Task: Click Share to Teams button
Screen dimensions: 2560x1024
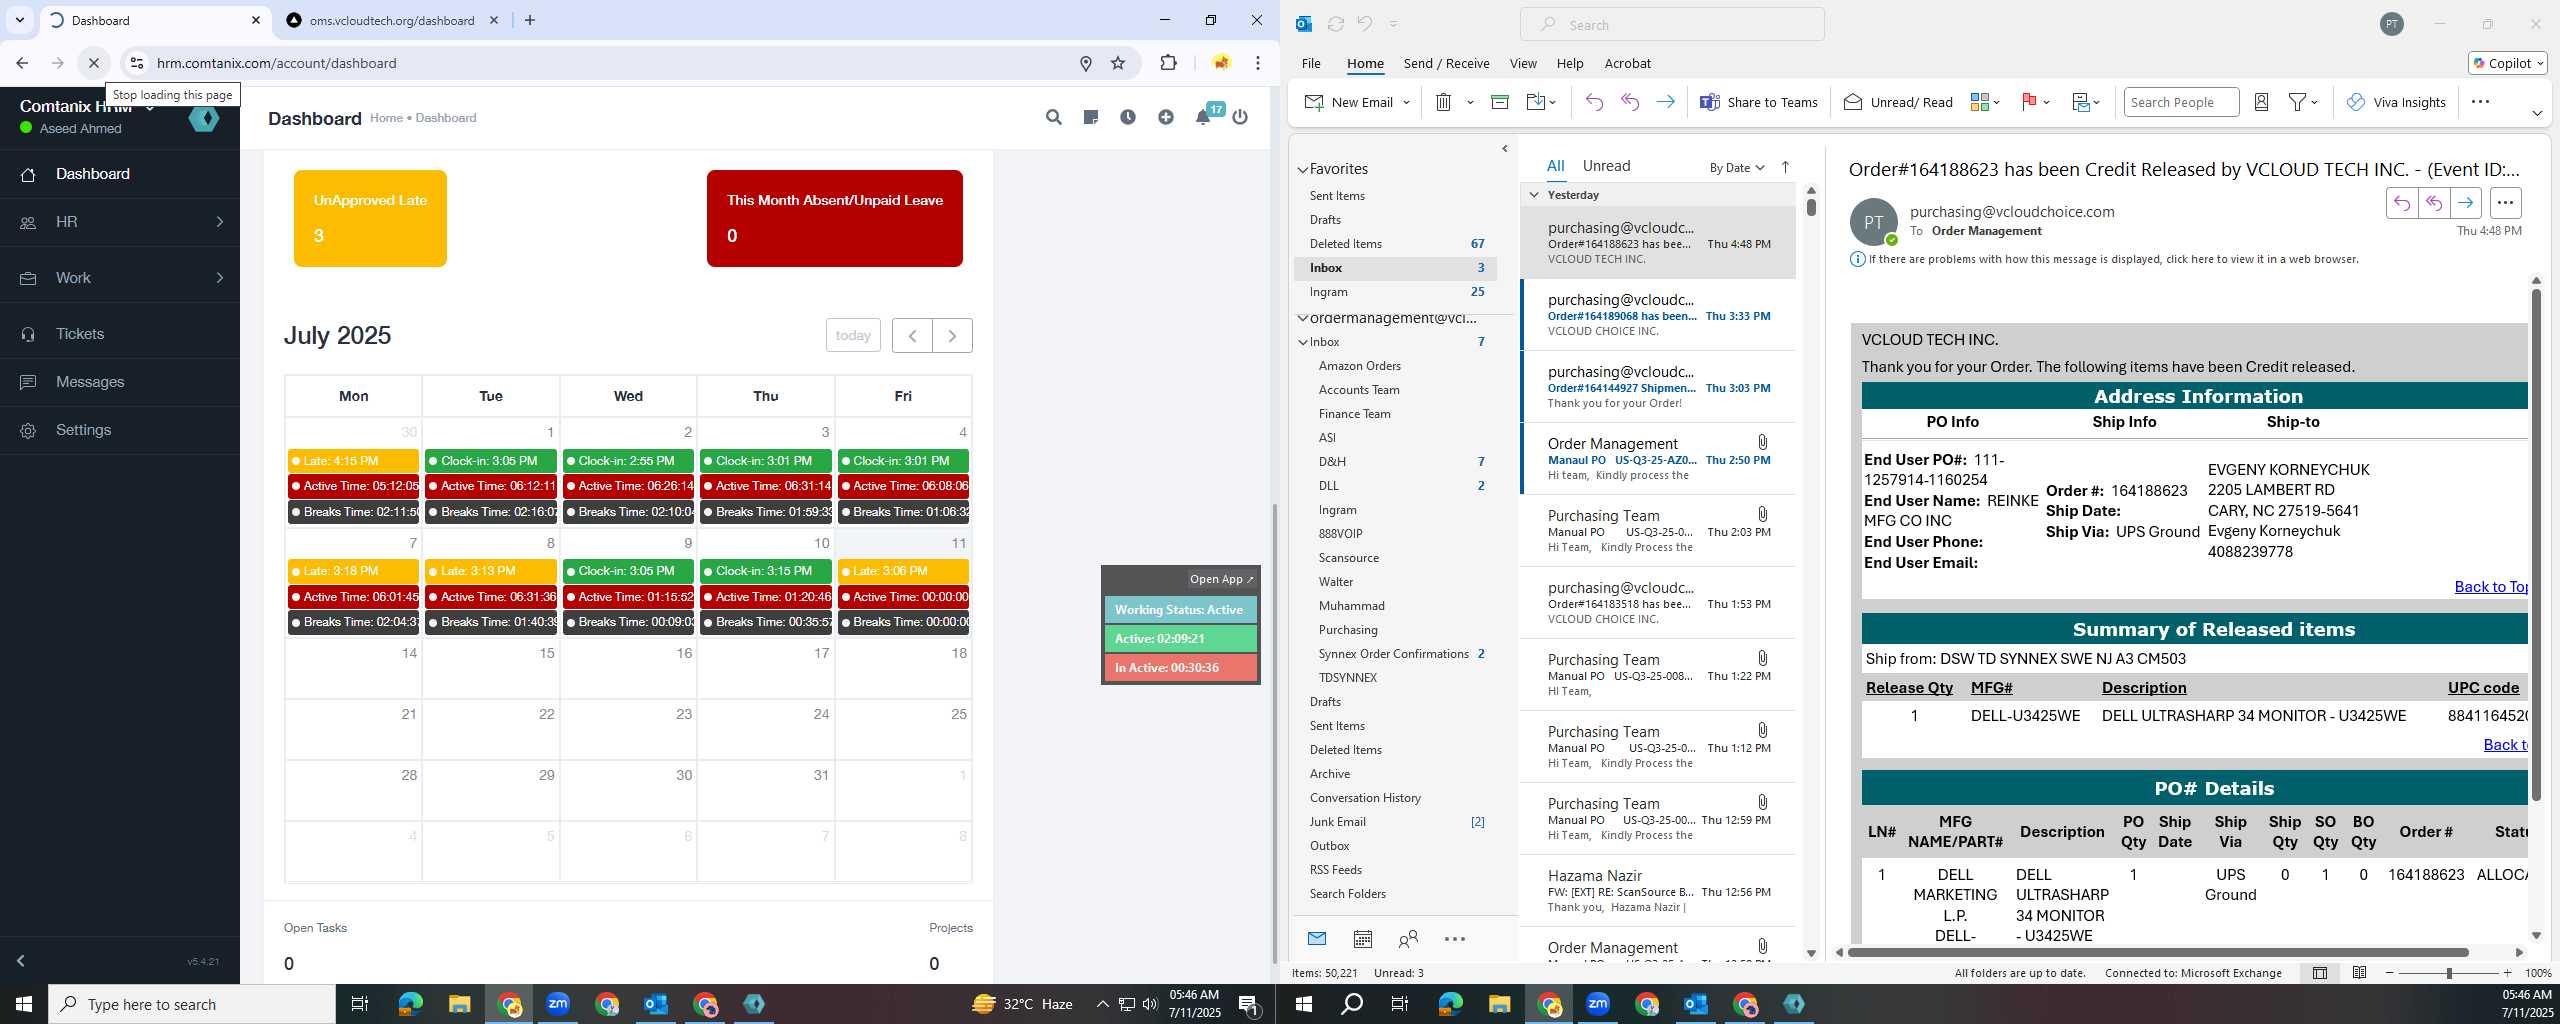Action: point(1759,102)
